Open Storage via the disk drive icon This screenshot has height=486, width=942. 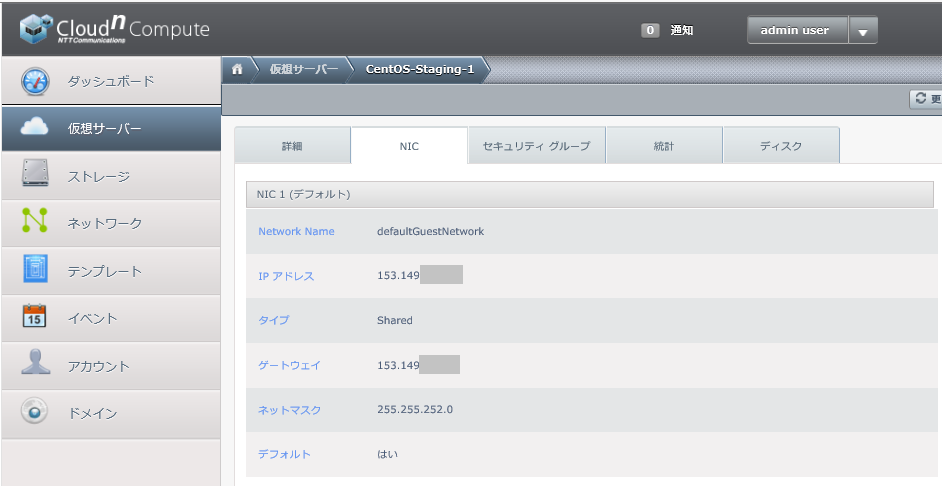[x=35, y=176]
